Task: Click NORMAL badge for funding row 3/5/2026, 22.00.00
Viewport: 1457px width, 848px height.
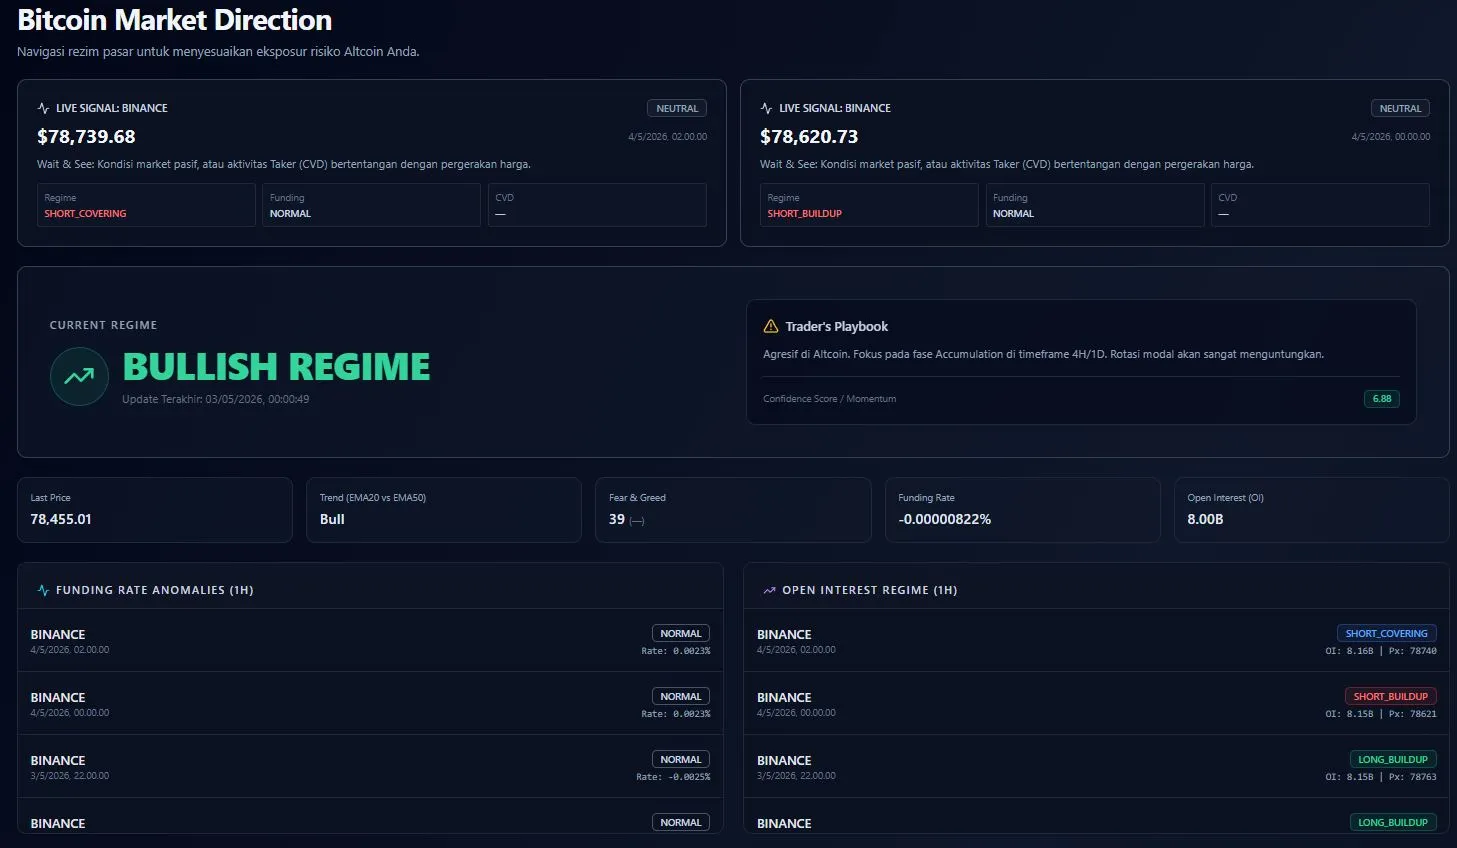Action: point(681,759)
